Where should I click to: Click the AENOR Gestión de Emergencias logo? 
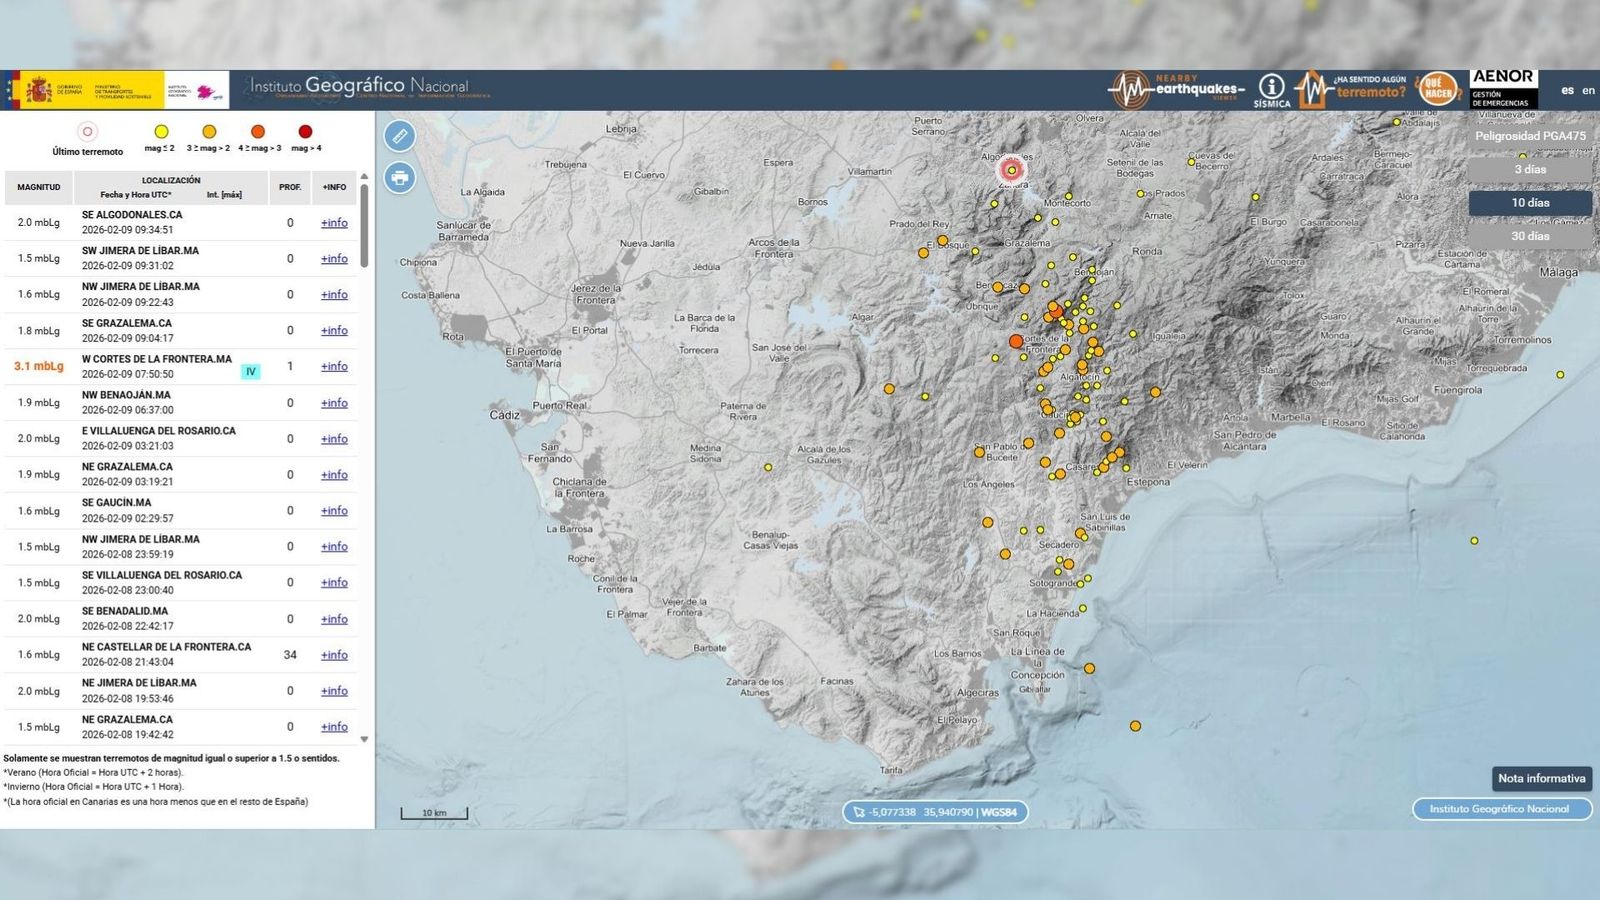point(1502,89)
